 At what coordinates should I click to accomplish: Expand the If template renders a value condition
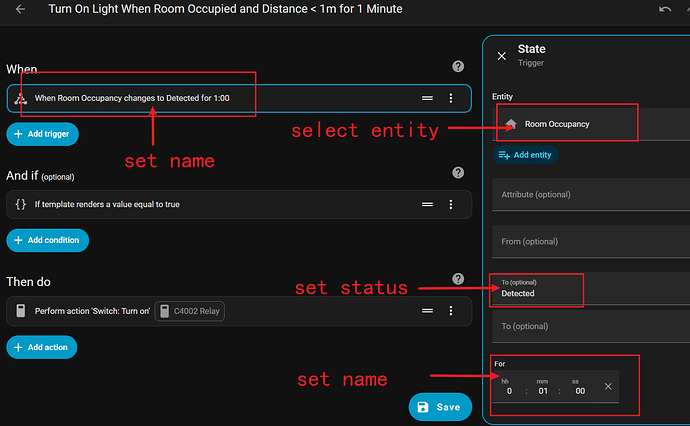tap(239, 204)
